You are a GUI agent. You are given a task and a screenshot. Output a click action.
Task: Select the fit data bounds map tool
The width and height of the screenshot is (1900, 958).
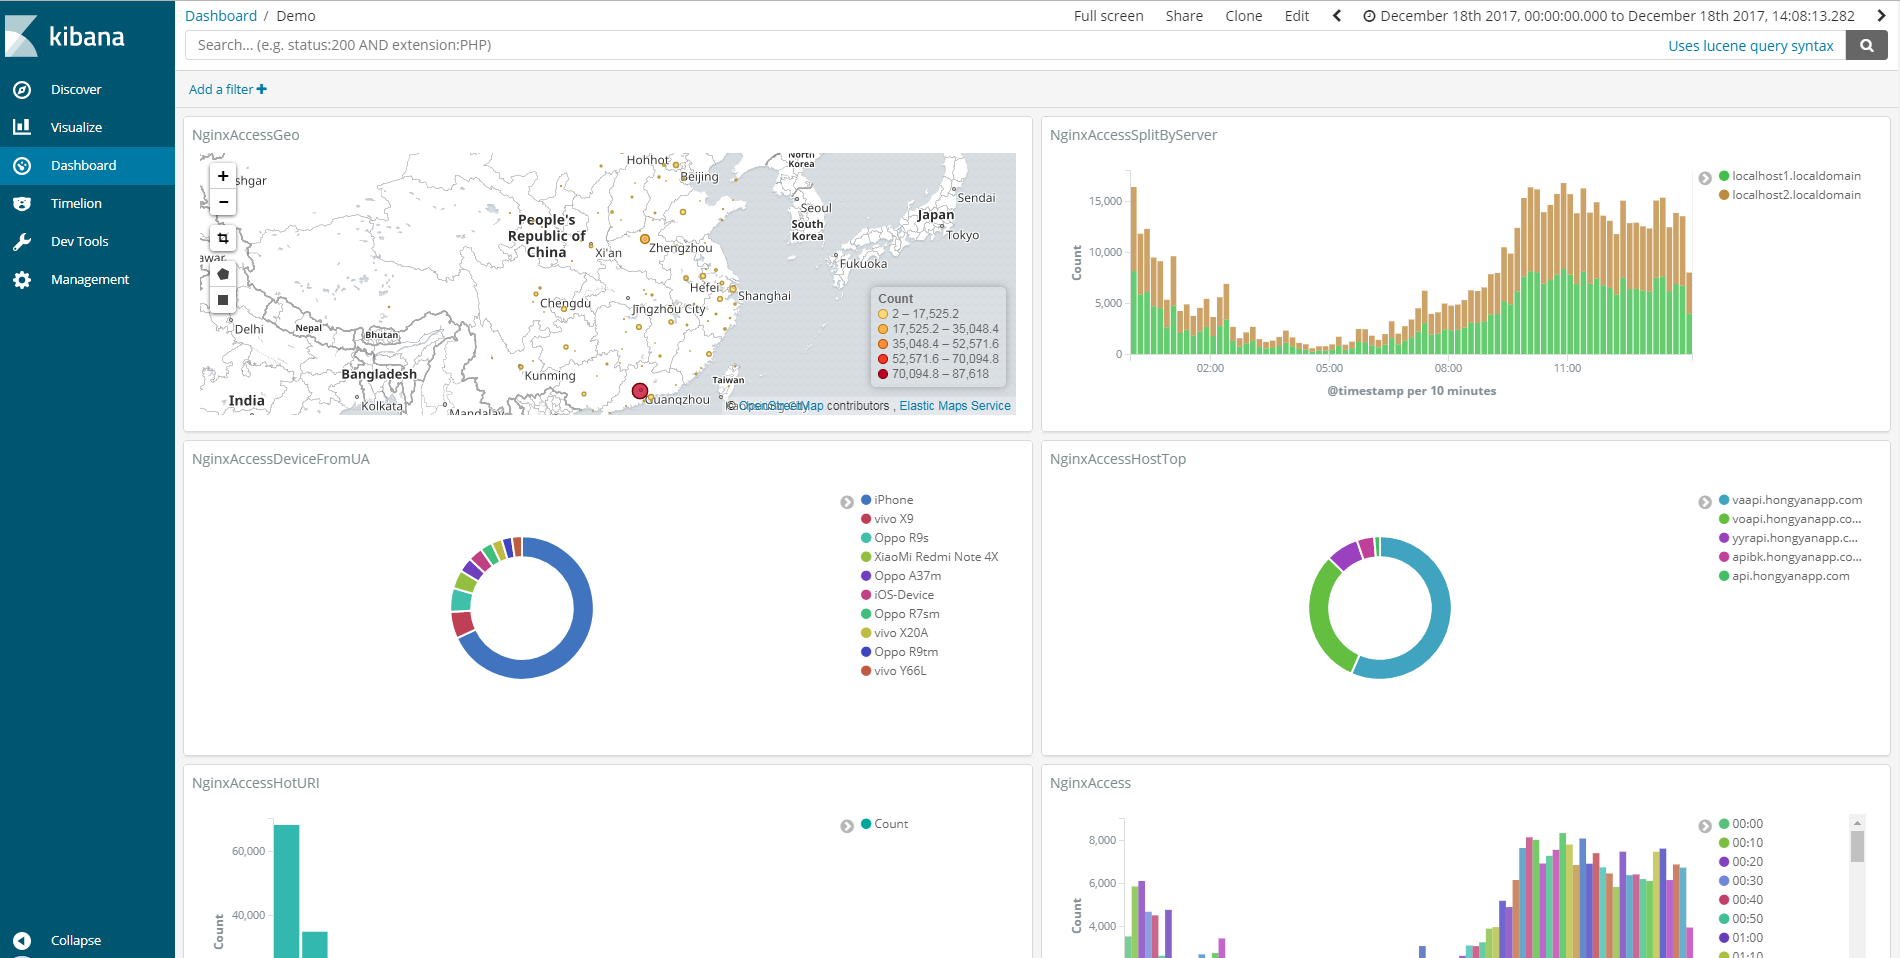coord(223,238)
